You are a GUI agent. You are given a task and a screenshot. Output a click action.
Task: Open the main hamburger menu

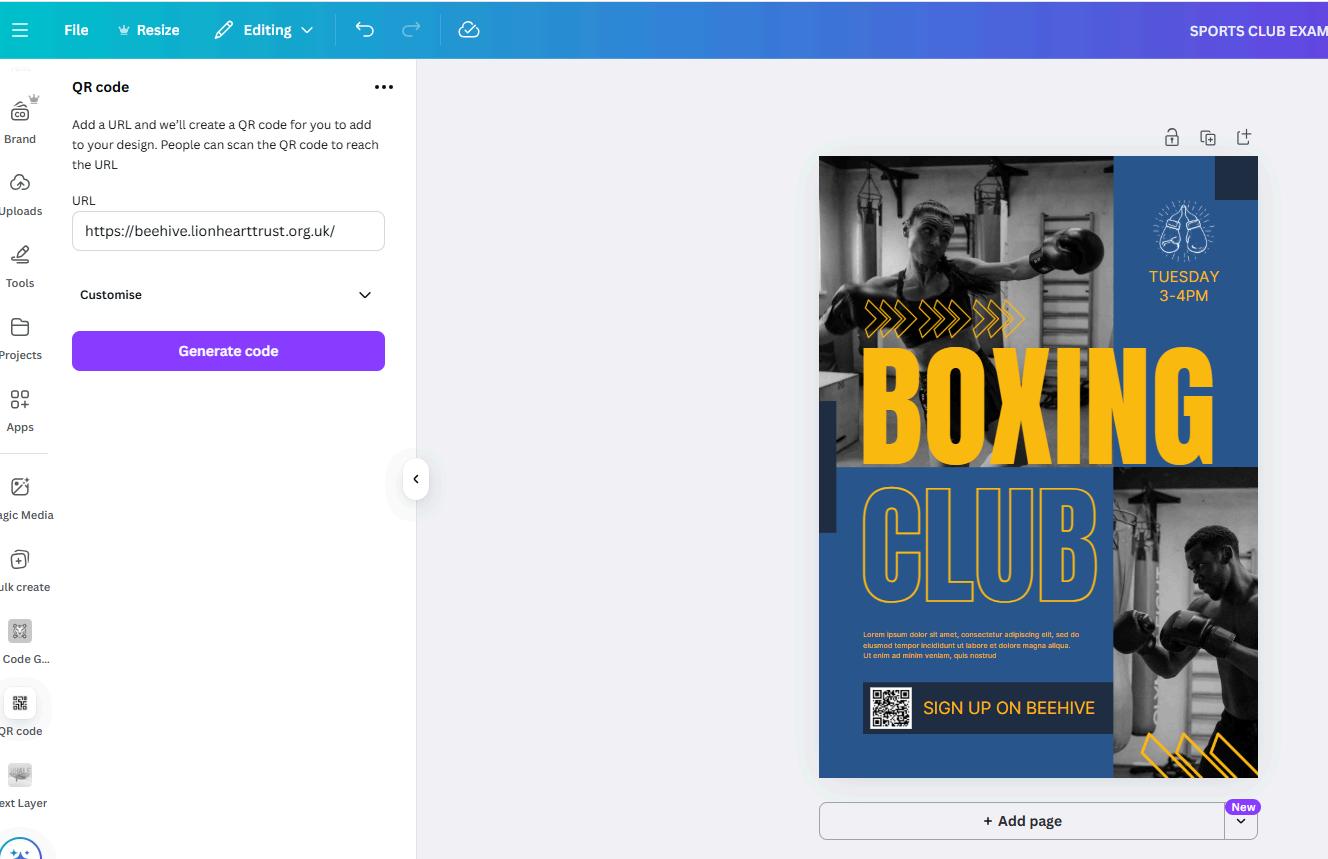coord(20,30)
